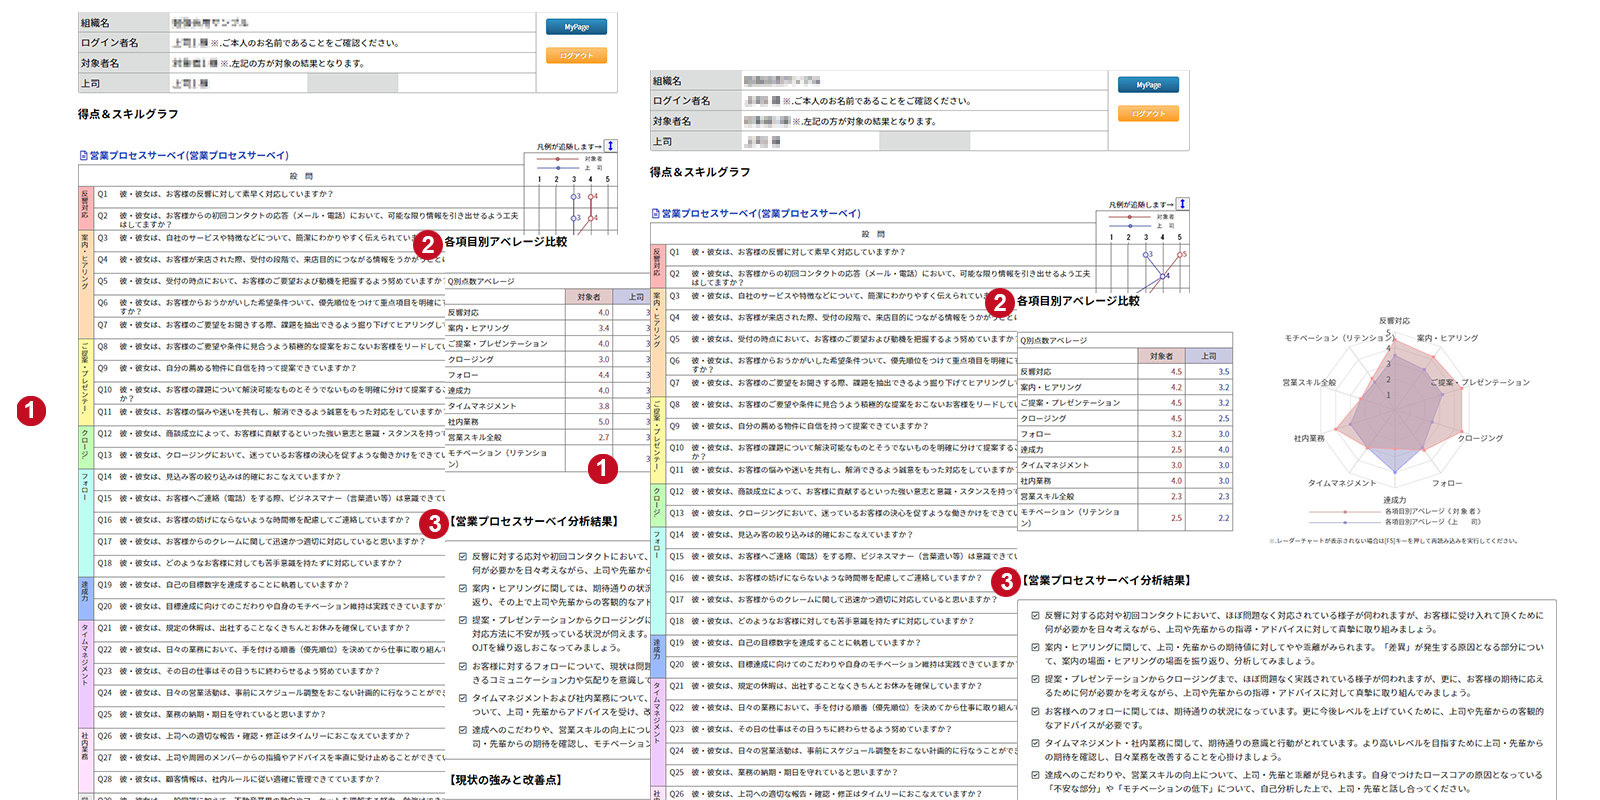Screen dimensions: 1600x800
Task: Click the legend-follow arrow icon in the right report
Action: [x=1182, y=204]
